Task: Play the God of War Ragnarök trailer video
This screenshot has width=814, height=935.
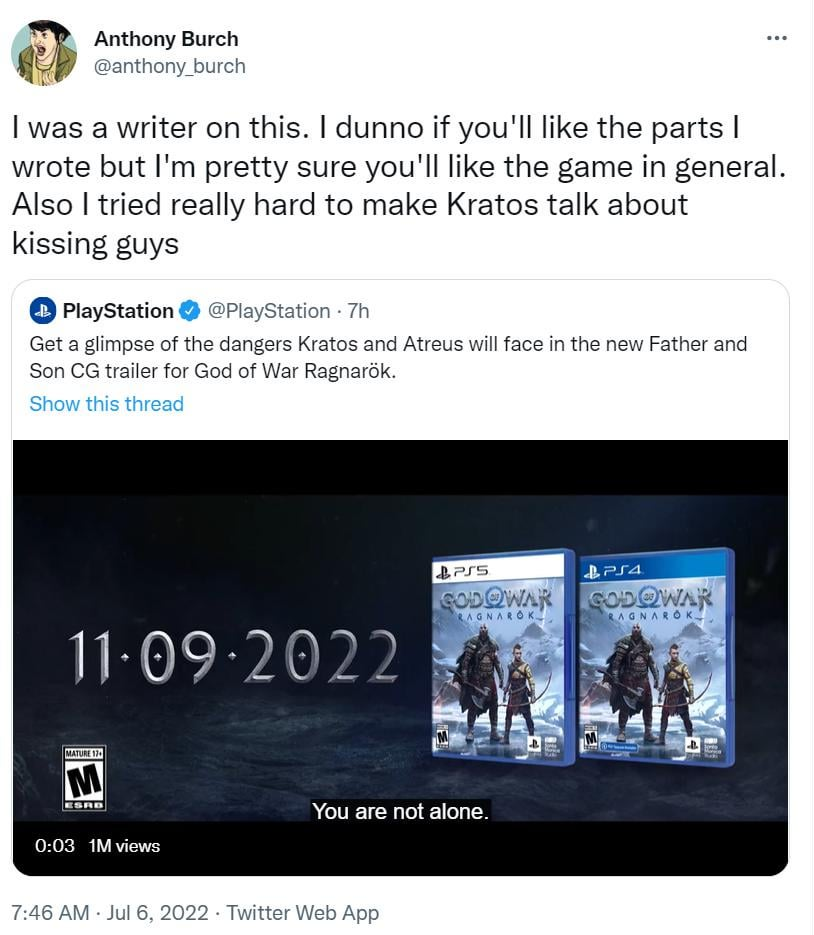Action: pos(400,658)
